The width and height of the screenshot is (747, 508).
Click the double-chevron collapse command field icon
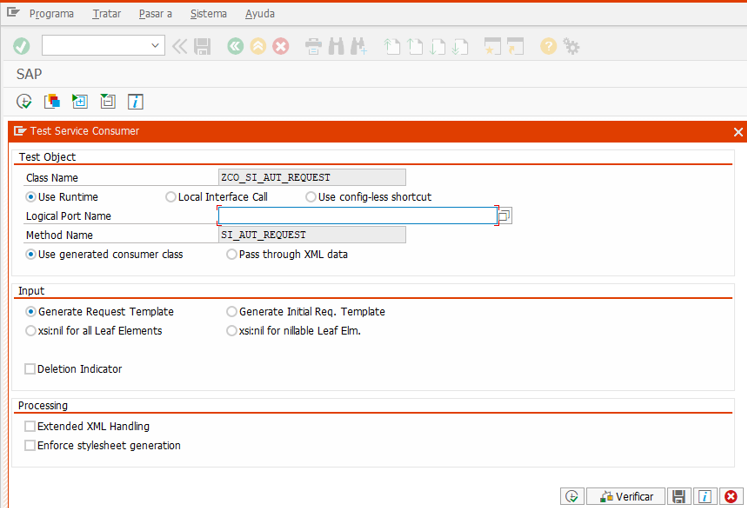pyautogui.click(x=180, y=46)
